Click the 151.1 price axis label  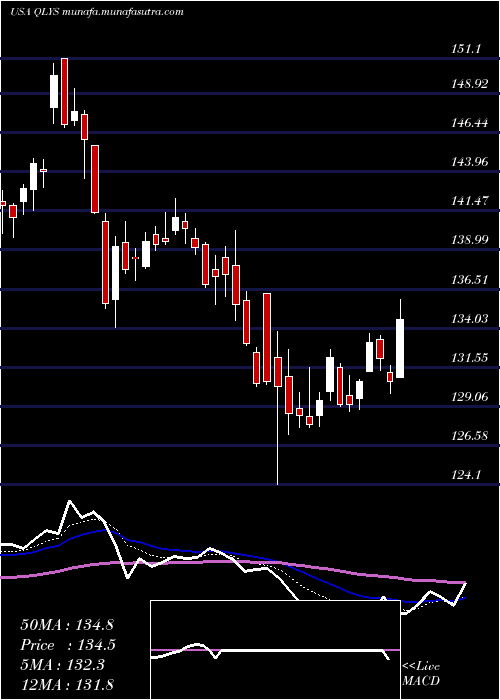(x=467, y=50)
